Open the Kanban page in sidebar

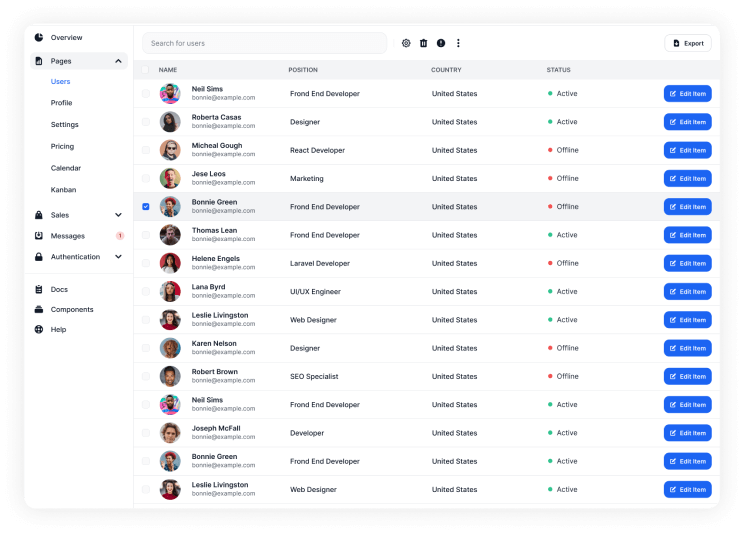(x=63, y=190)
